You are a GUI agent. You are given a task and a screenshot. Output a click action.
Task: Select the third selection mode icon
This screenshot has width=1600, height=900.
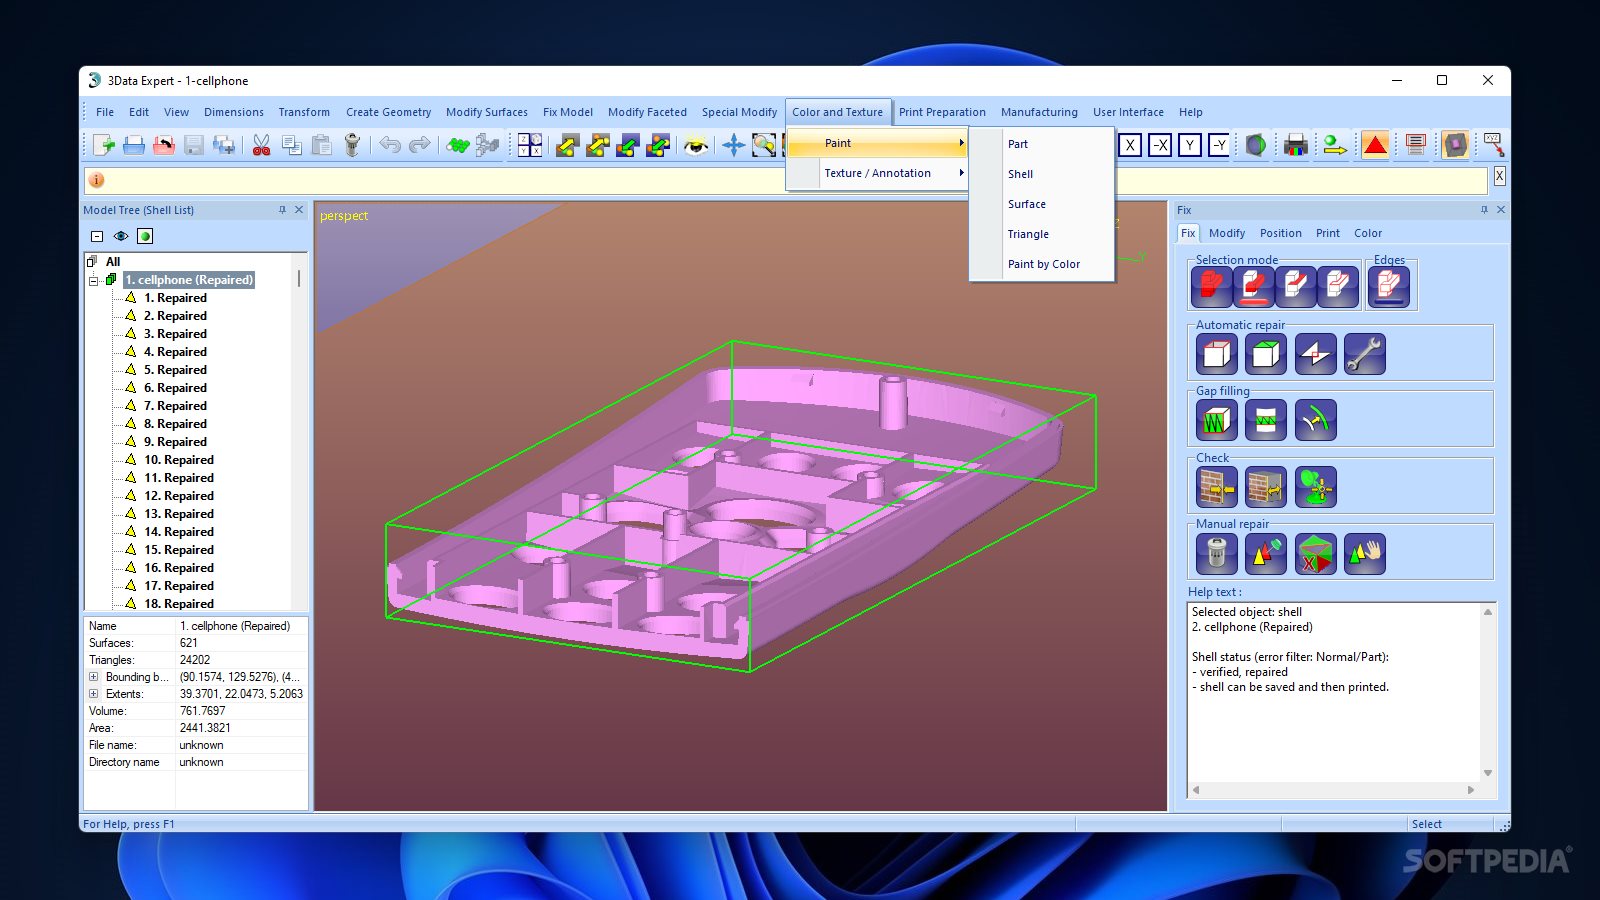click(x=1296, y=287)
